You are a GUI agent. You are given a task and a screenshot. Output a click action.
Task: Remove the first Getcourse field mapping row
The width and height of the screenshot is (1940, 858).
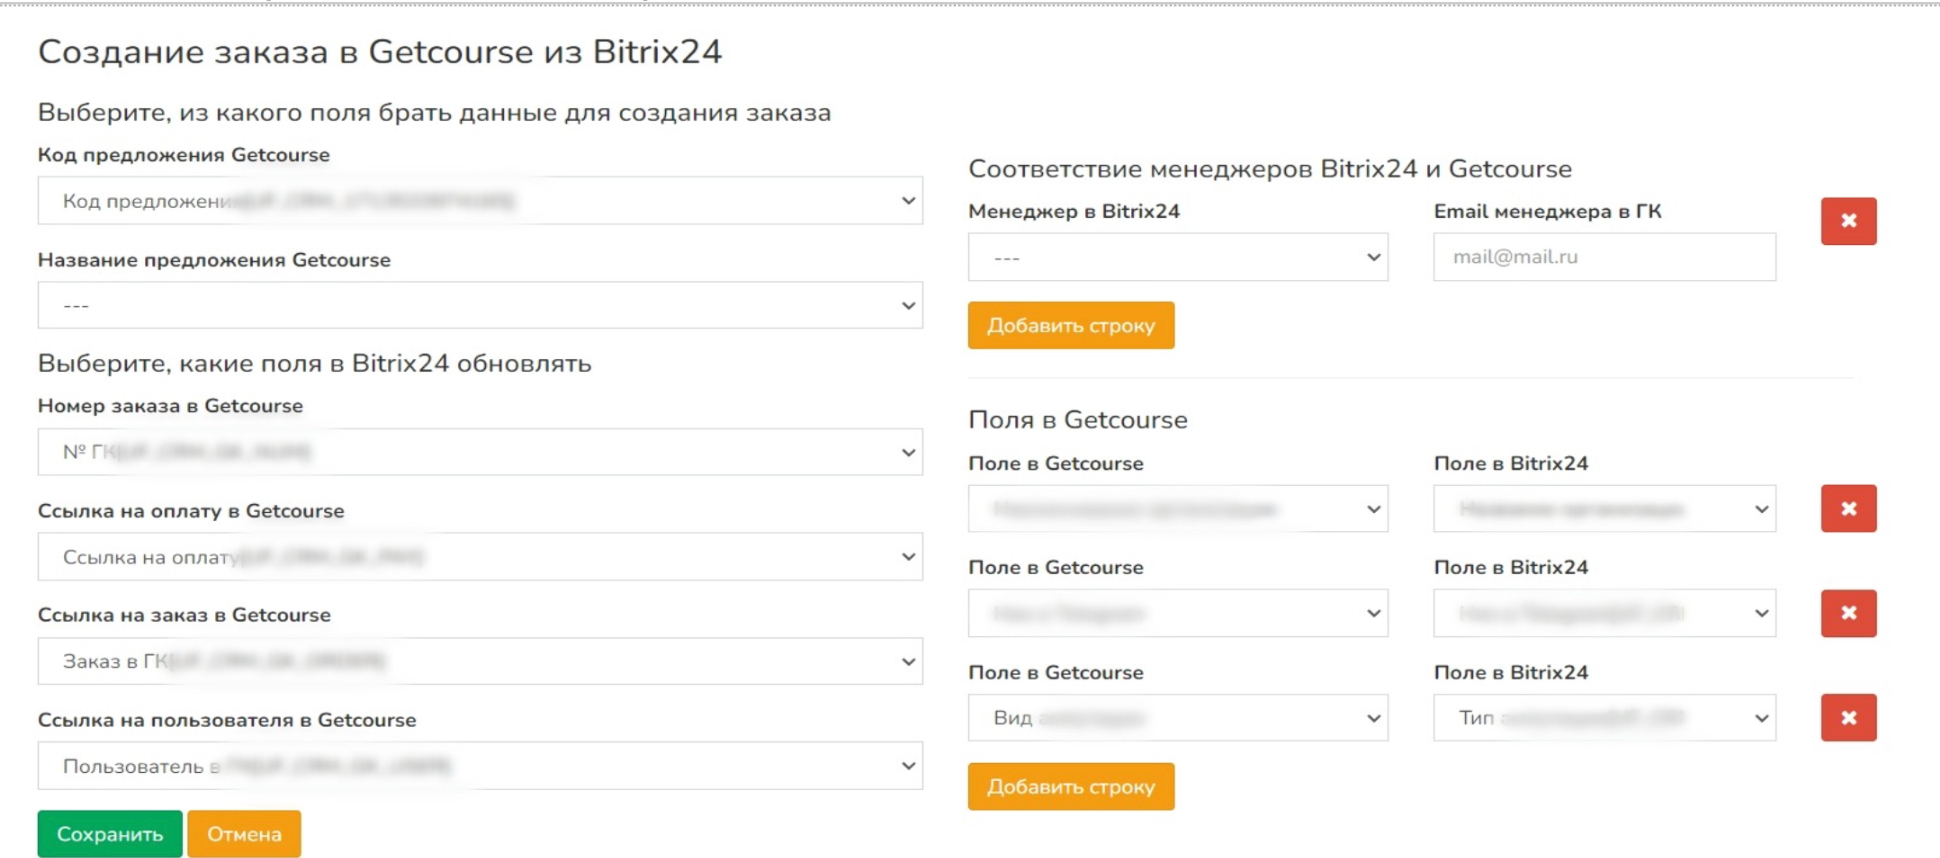[x=1848, y=509]
